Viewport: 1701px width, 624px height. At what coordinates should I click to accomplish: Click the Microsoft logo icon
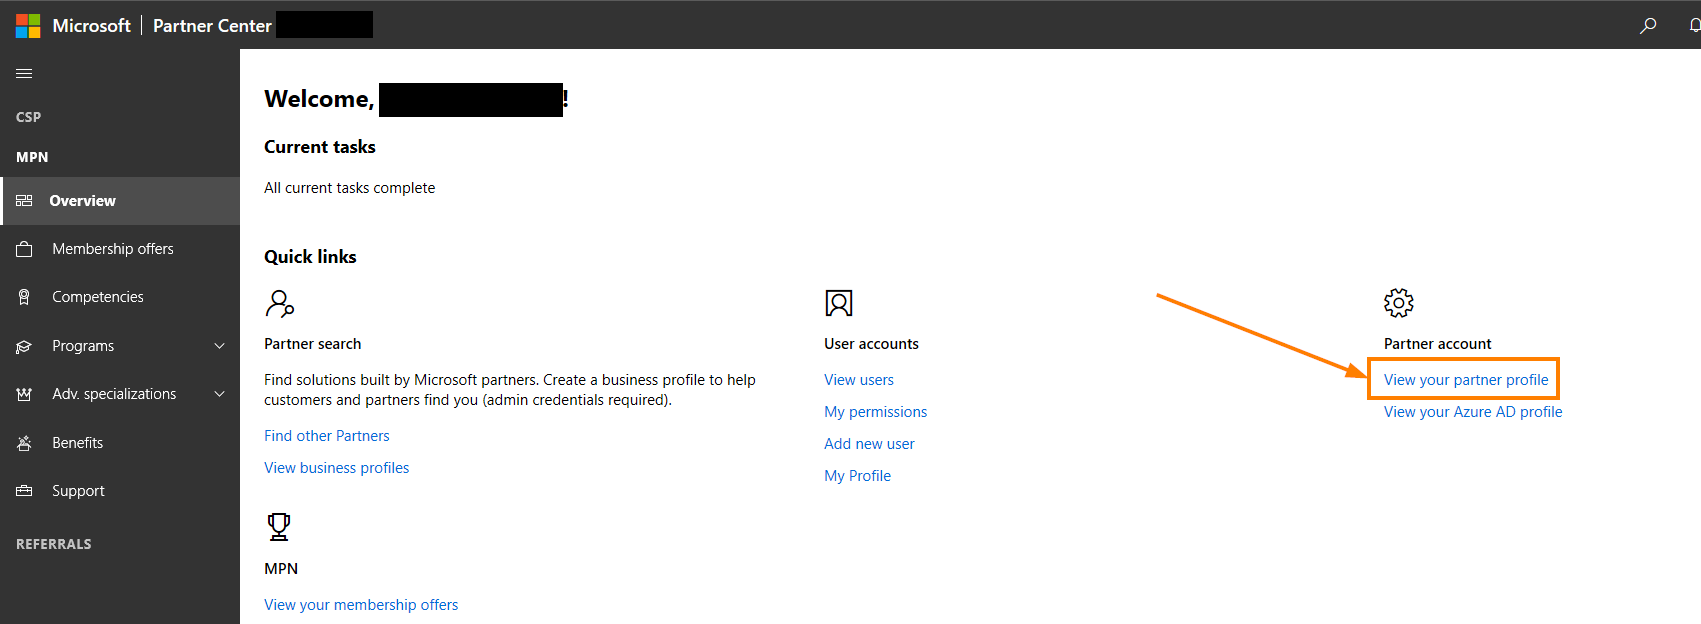tap(28, 25)
